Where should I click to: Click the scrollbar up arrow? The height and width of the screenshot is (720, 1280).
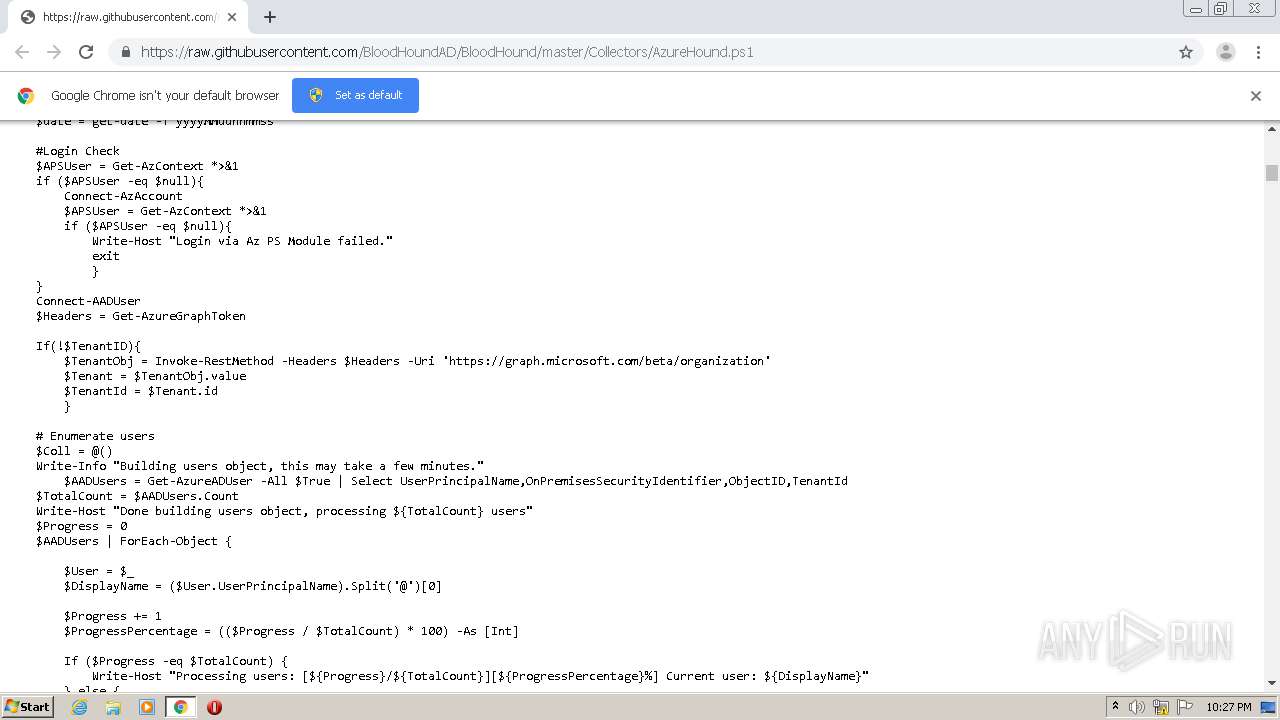pyautogui.click(x=1272, y=129)
